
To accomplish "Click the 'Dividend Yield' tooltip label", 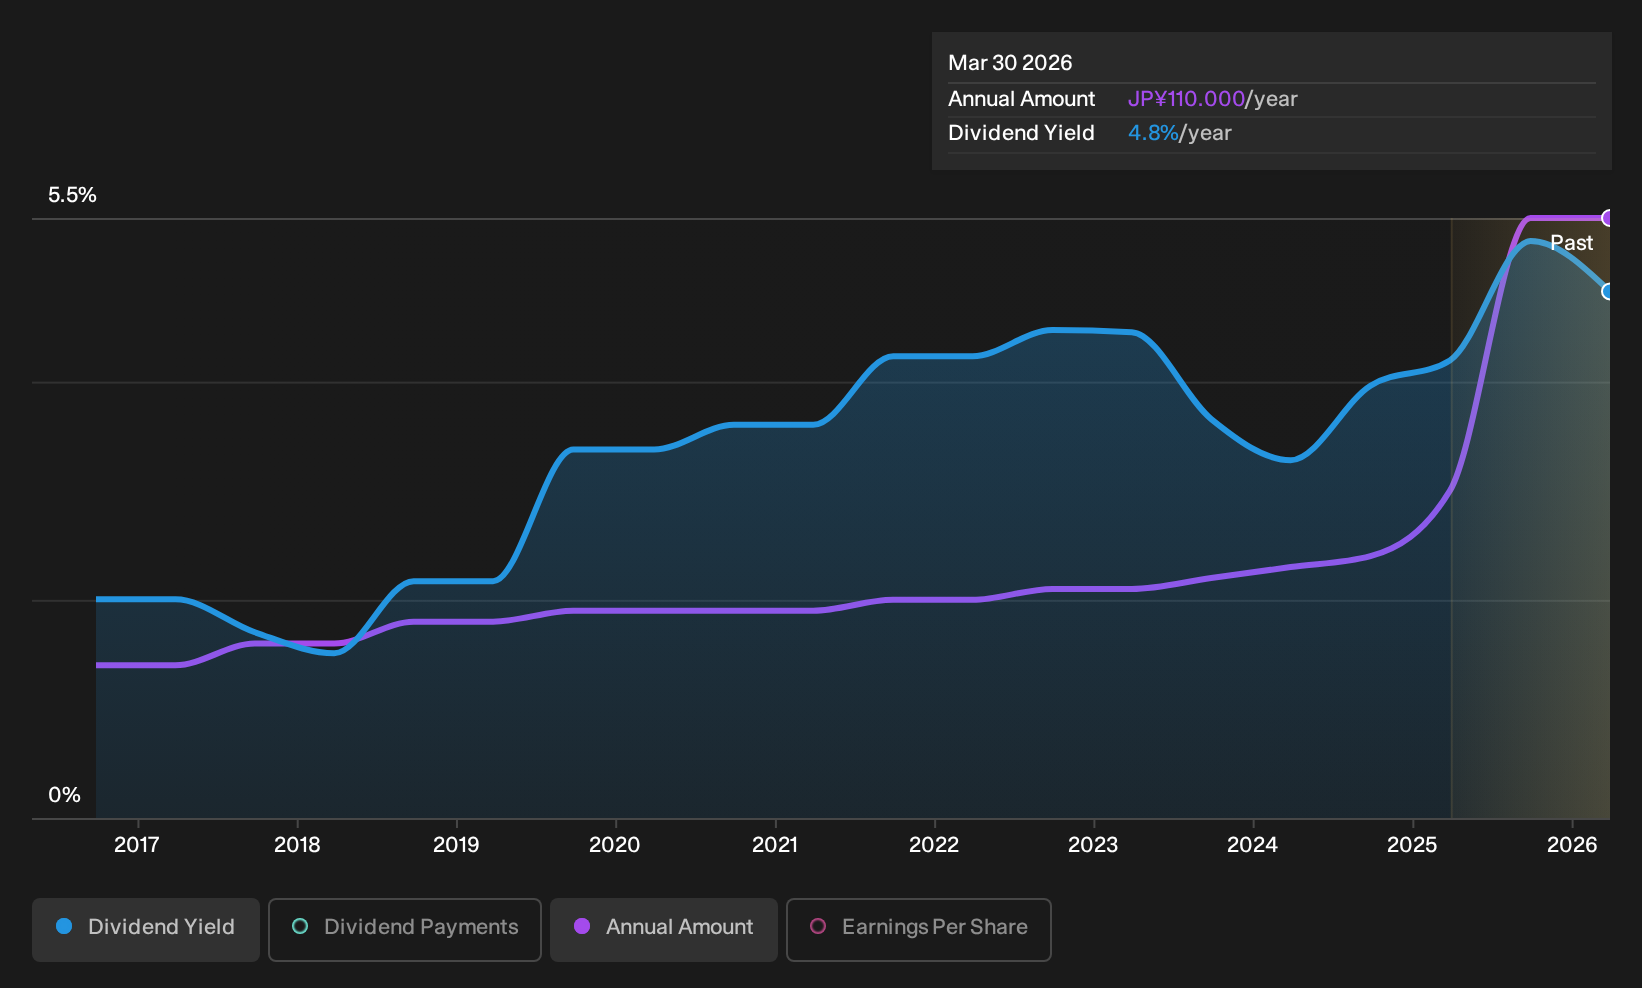I will click(1021, 133).
